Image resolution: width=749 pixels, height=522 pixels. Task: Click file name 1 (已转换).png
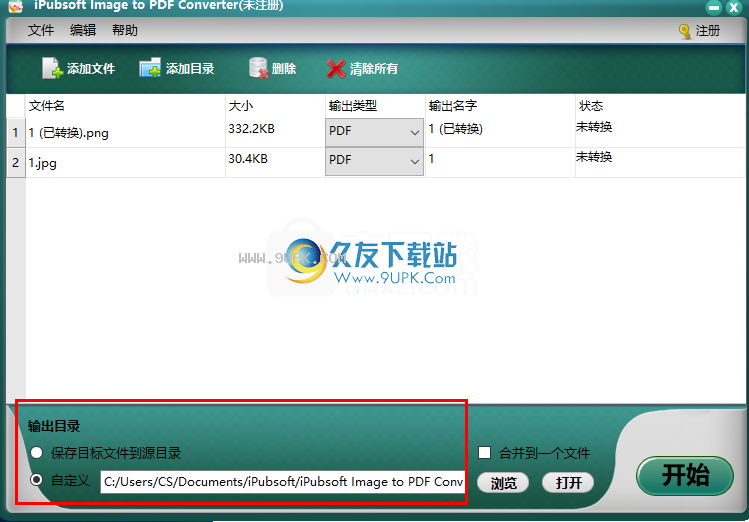tap(68, 132)
